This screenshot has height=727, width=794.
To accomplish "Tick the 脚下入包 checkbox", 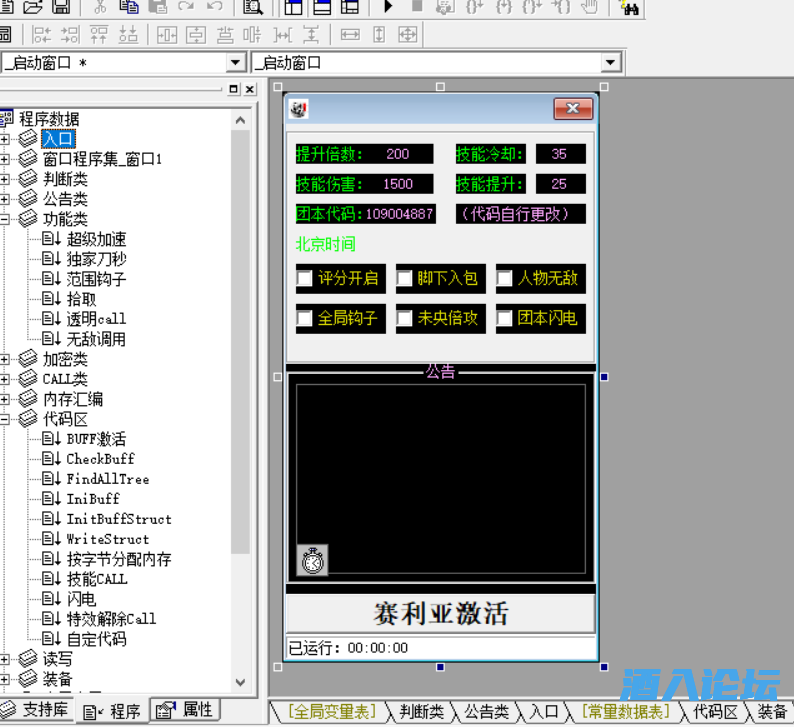I will (404, 278).
